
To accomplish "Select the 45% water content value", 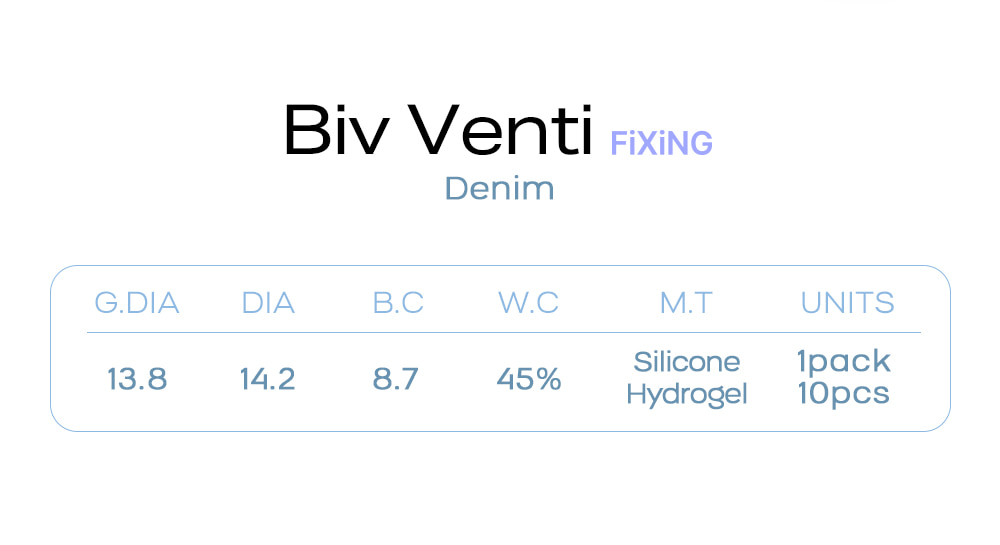I will pos(528,380).
